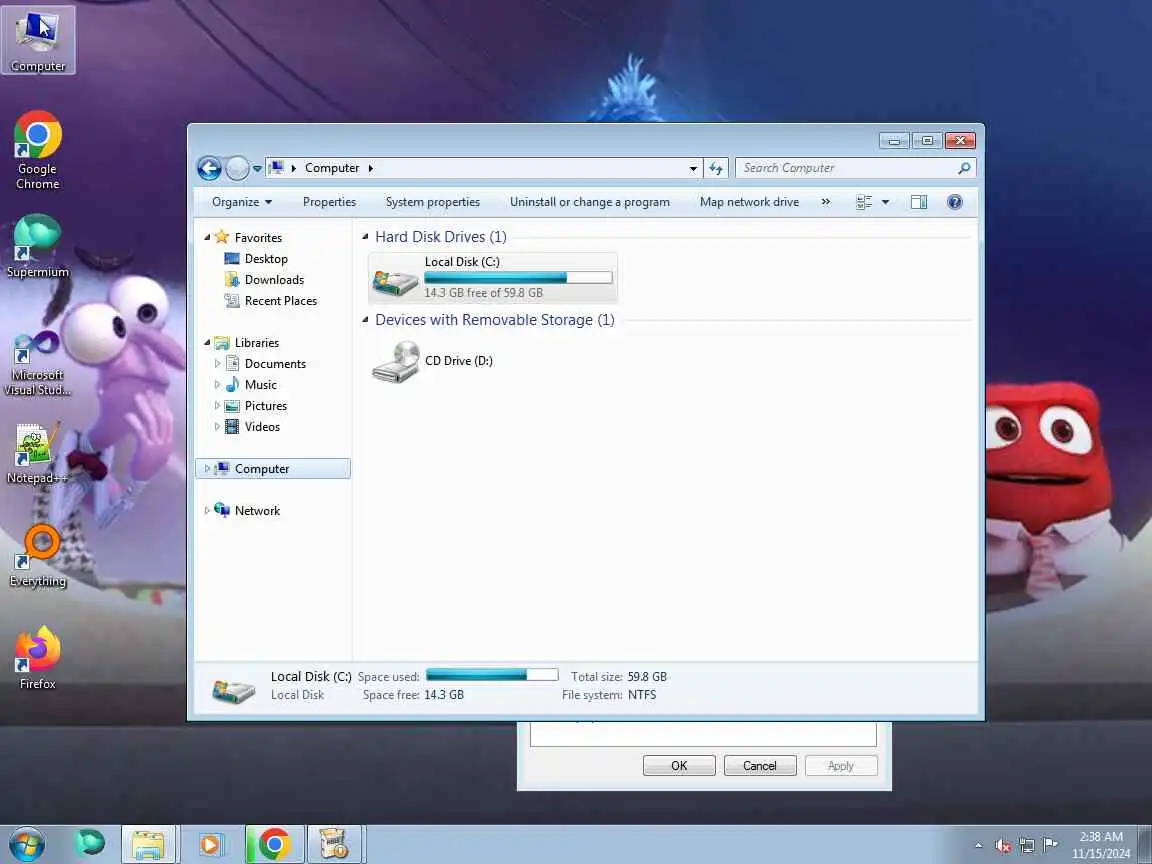The height and width of the screenshot is (864, 1152).
Task: Expand the Documents library node
Action: tap(217, 364)
